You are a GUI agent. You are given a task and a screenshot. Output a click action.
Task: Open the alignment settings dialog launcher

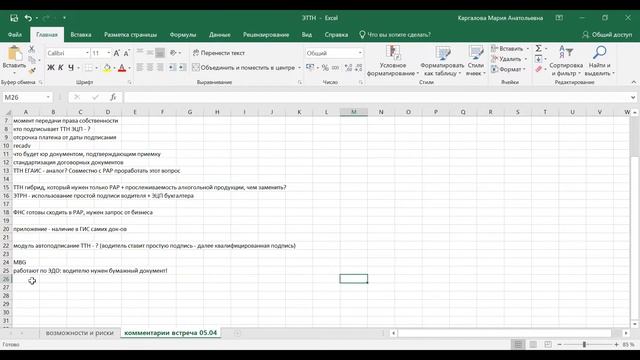coord(300,82)
